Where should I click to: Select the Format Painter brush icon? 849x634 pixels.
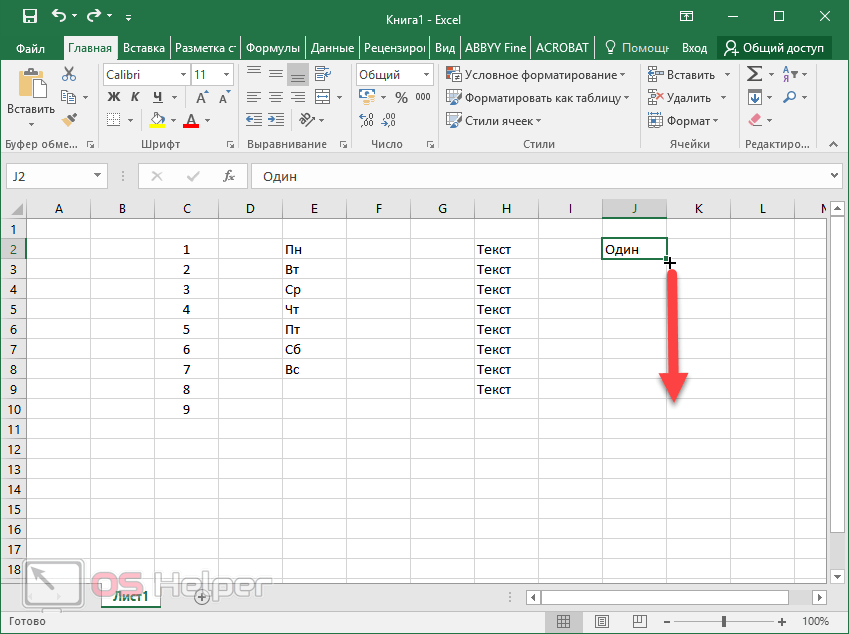pyautogui.click(x=69, y=120)
